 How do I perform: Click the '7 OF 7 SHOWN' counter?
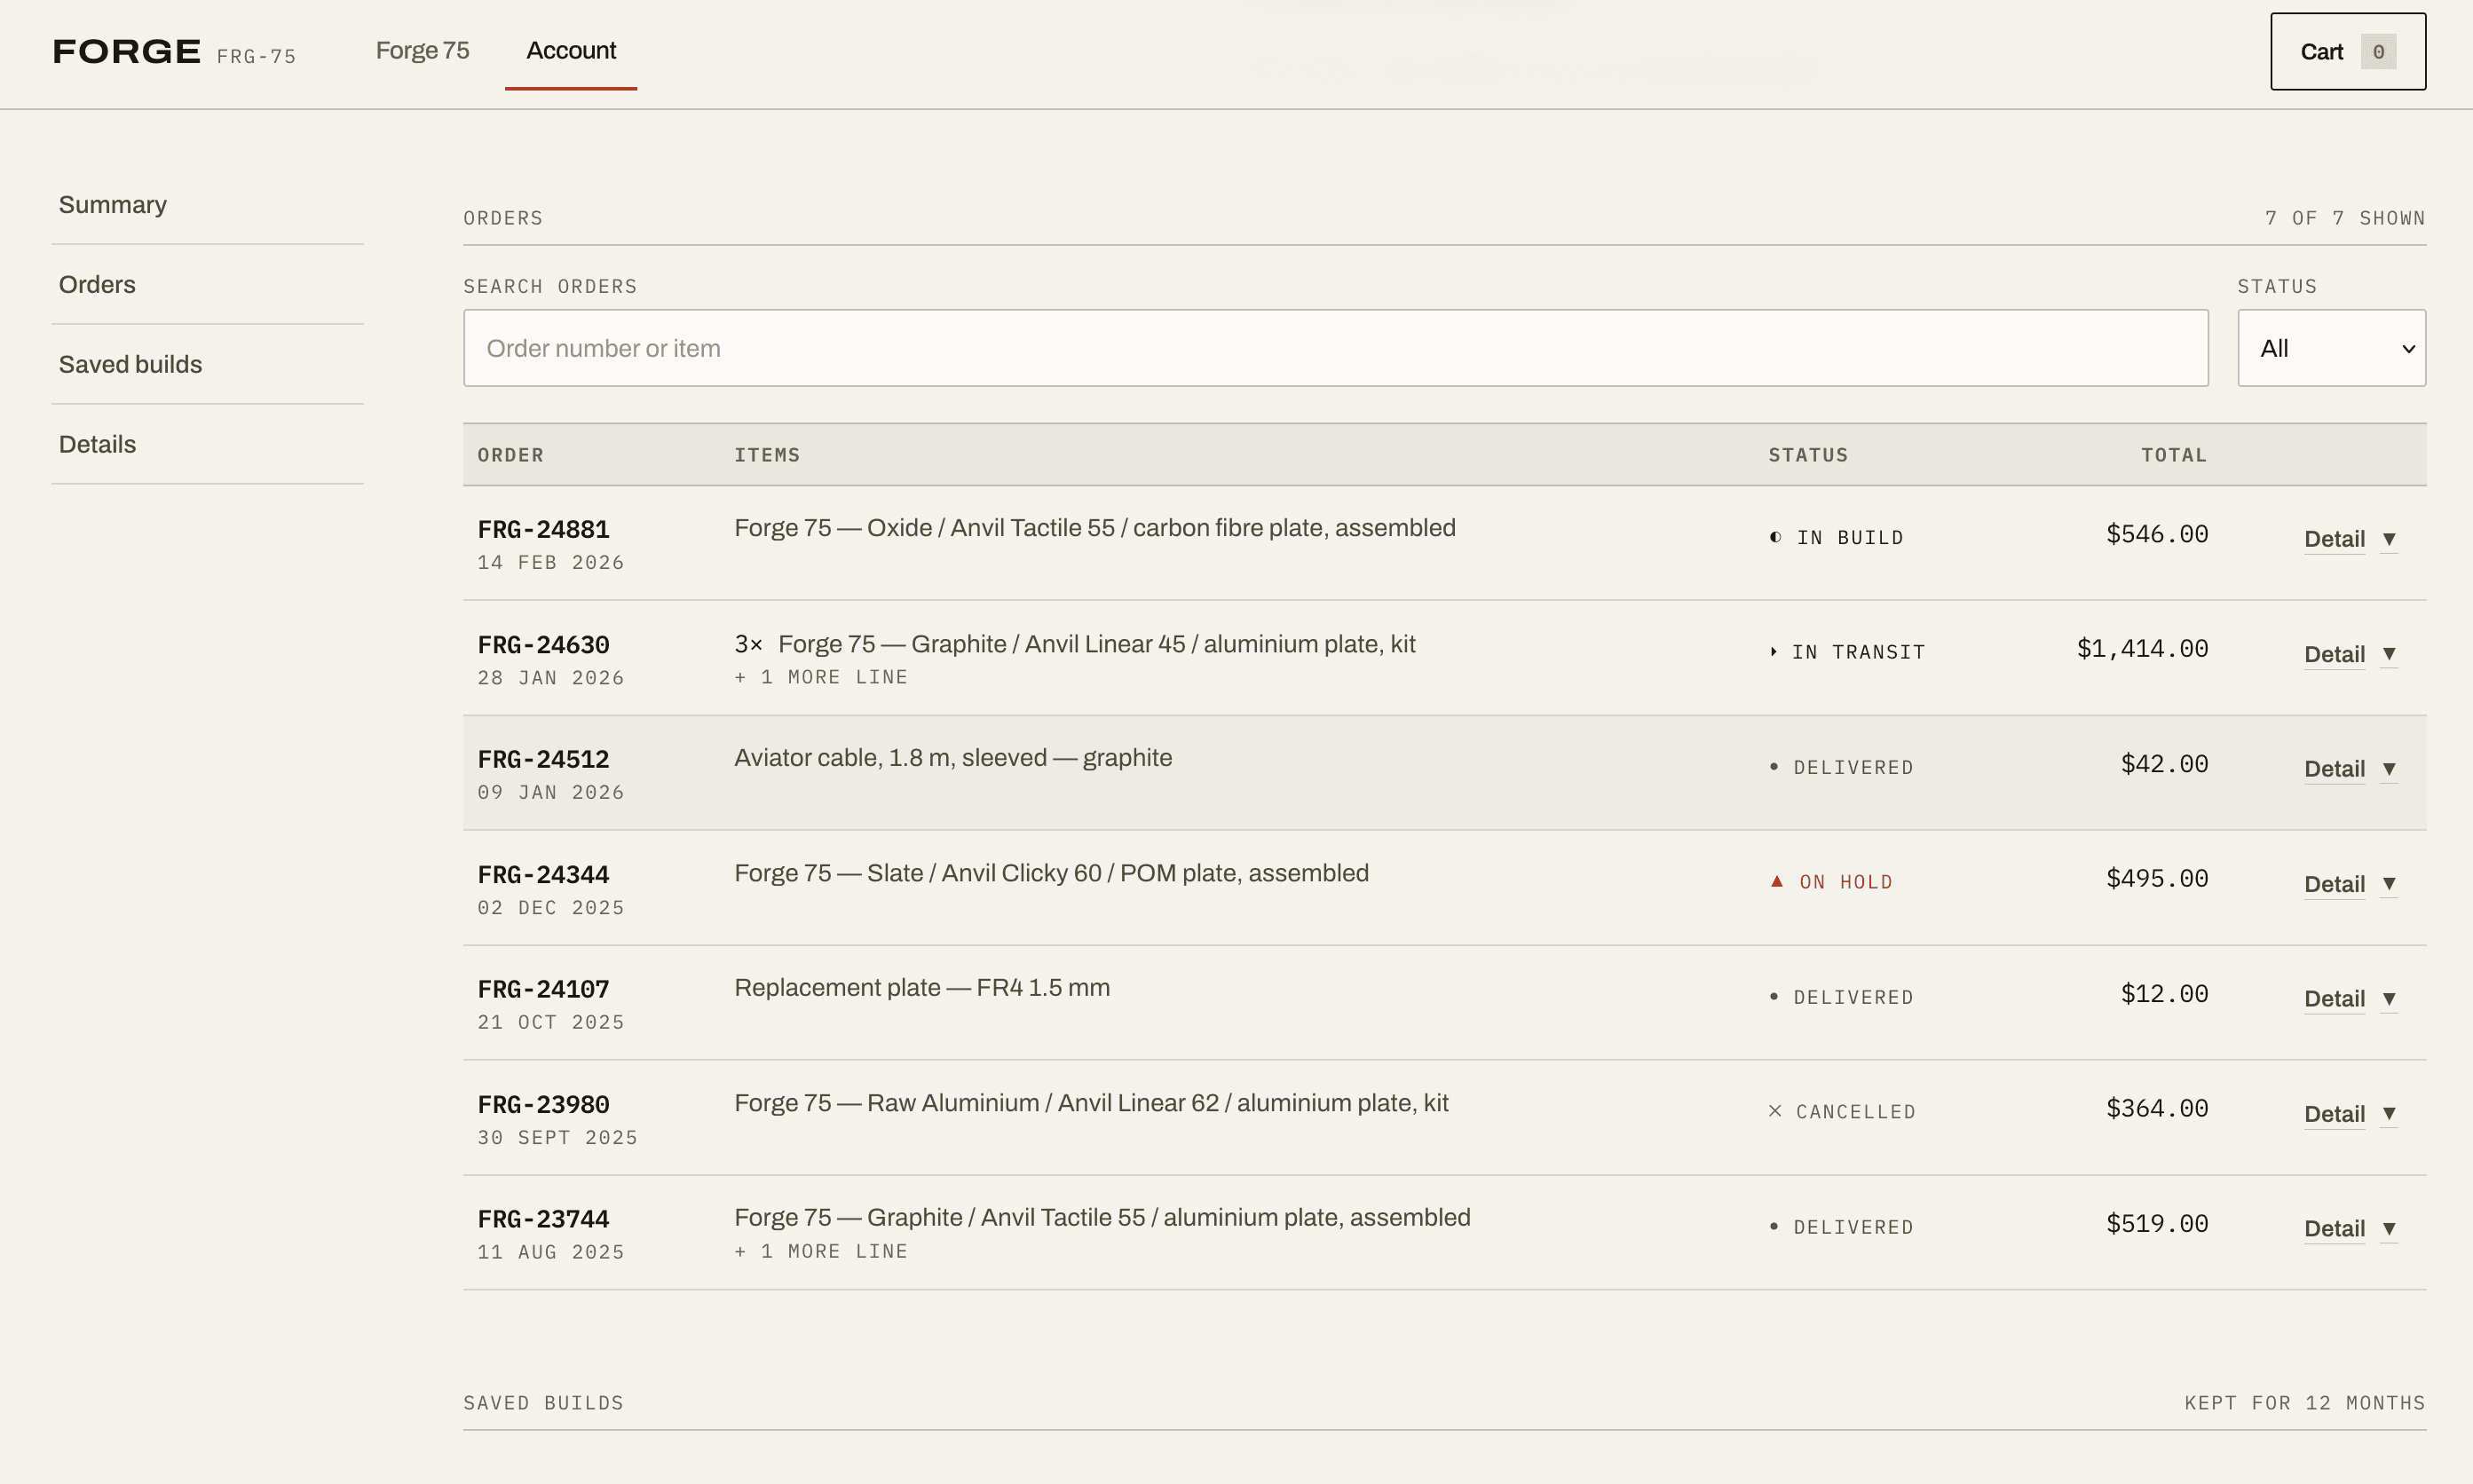click(x=2345, y=218)
